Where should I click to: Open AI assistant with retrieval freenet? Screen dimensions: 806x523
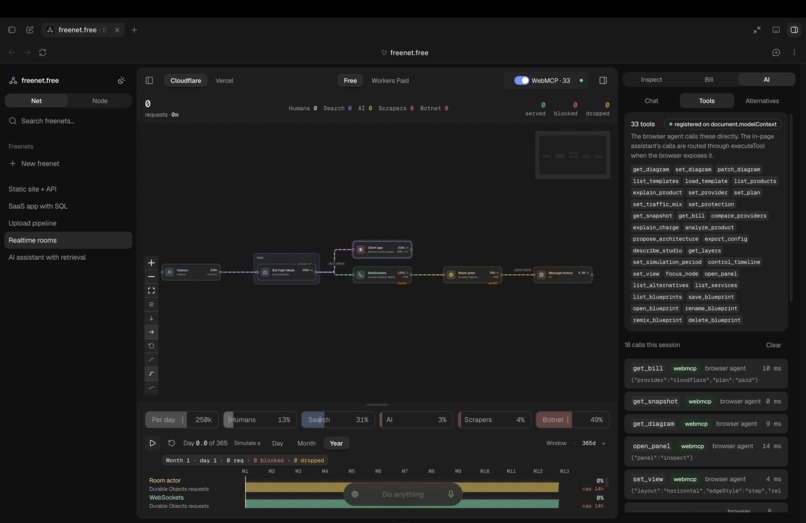pyautogui.click(x=68, y=257)
